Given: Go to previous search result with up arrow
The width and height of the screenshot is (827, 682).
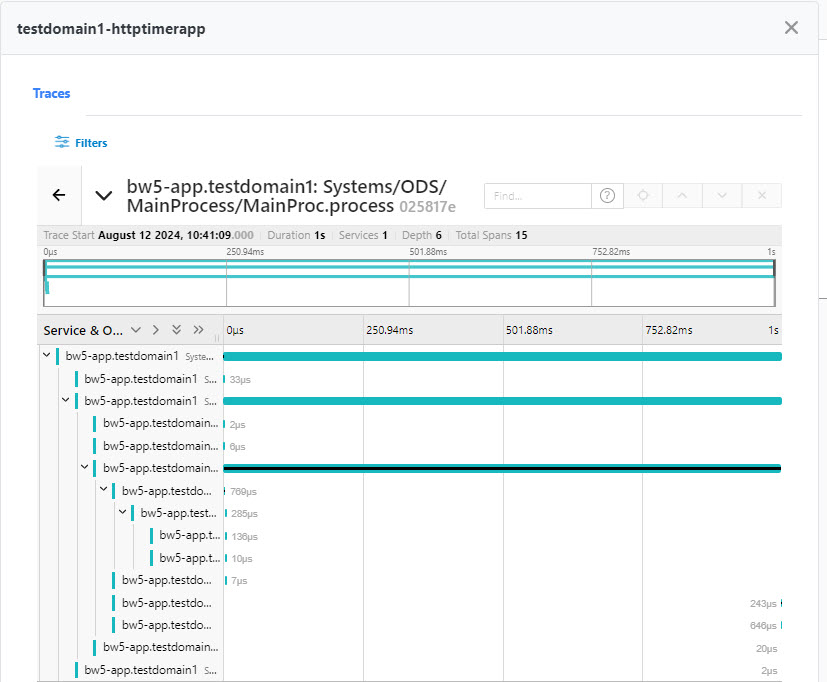Looking at the screenshot, I should pos(682,196).
